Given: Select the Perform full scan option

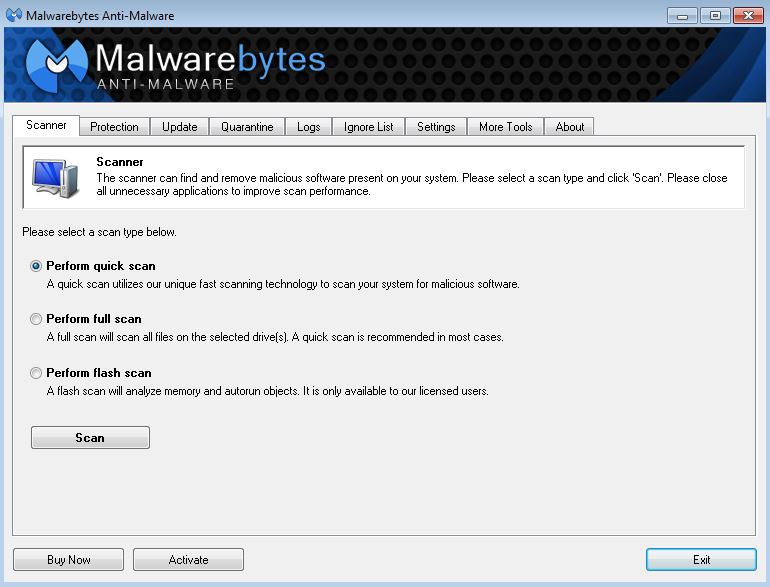Looking at the screenshot, I should click(36, 319).
